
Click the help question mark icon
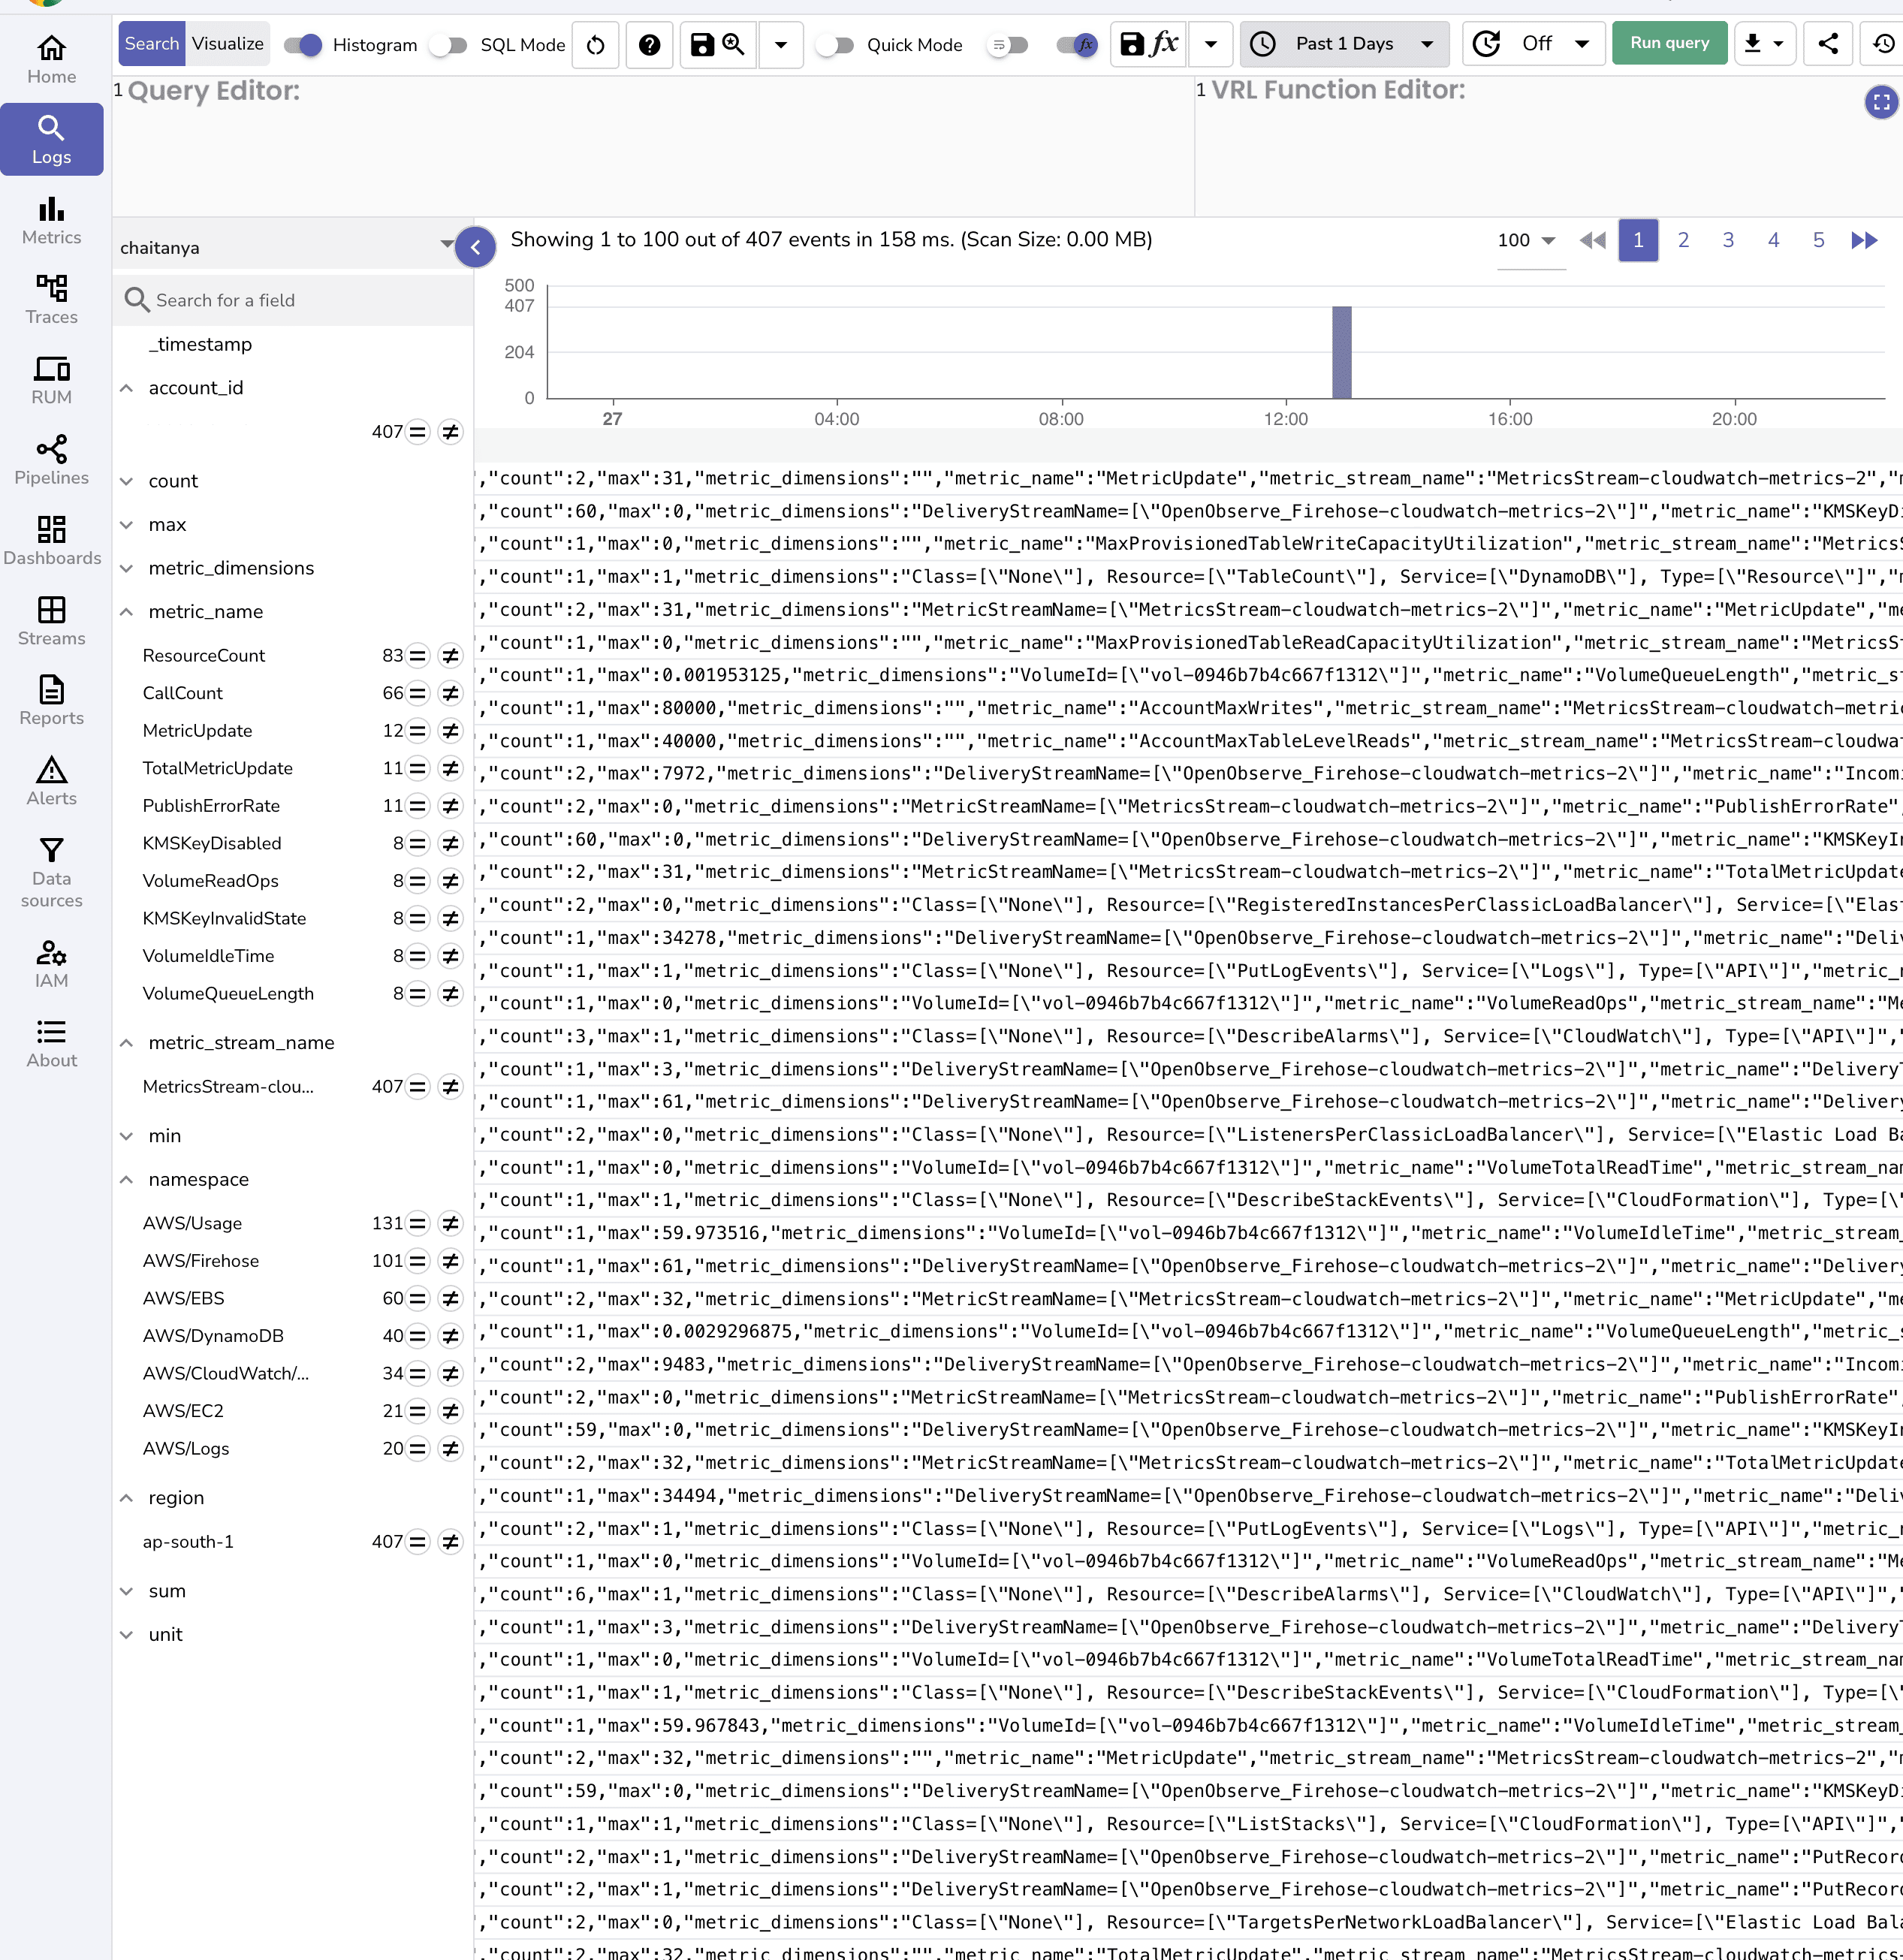[x=649, y=44]
